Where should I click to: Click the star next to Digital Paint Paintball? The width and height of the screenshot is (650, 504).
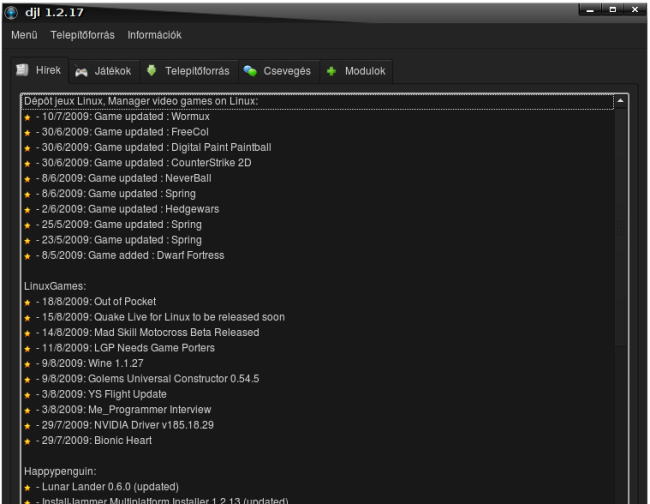click(27, 148)
